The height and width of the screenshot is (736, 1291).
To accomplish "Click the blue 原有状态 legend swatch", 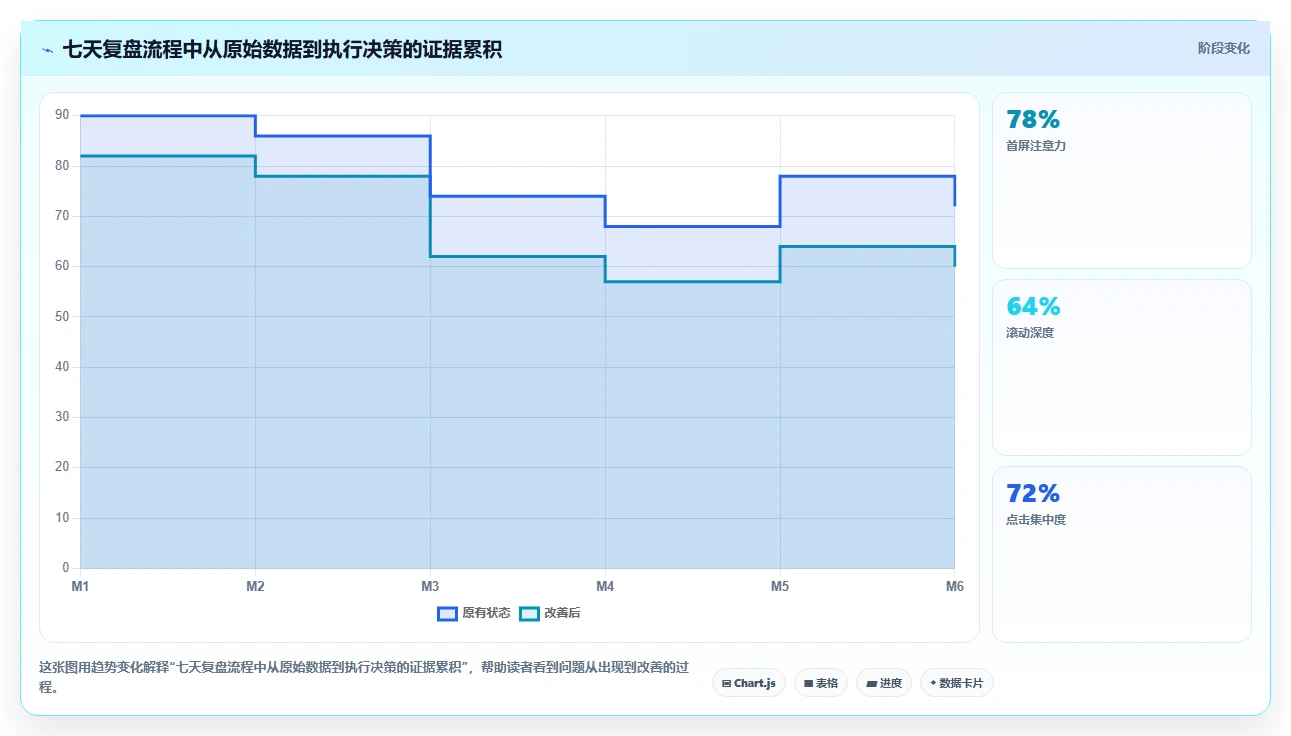I will tap(447, 613).
